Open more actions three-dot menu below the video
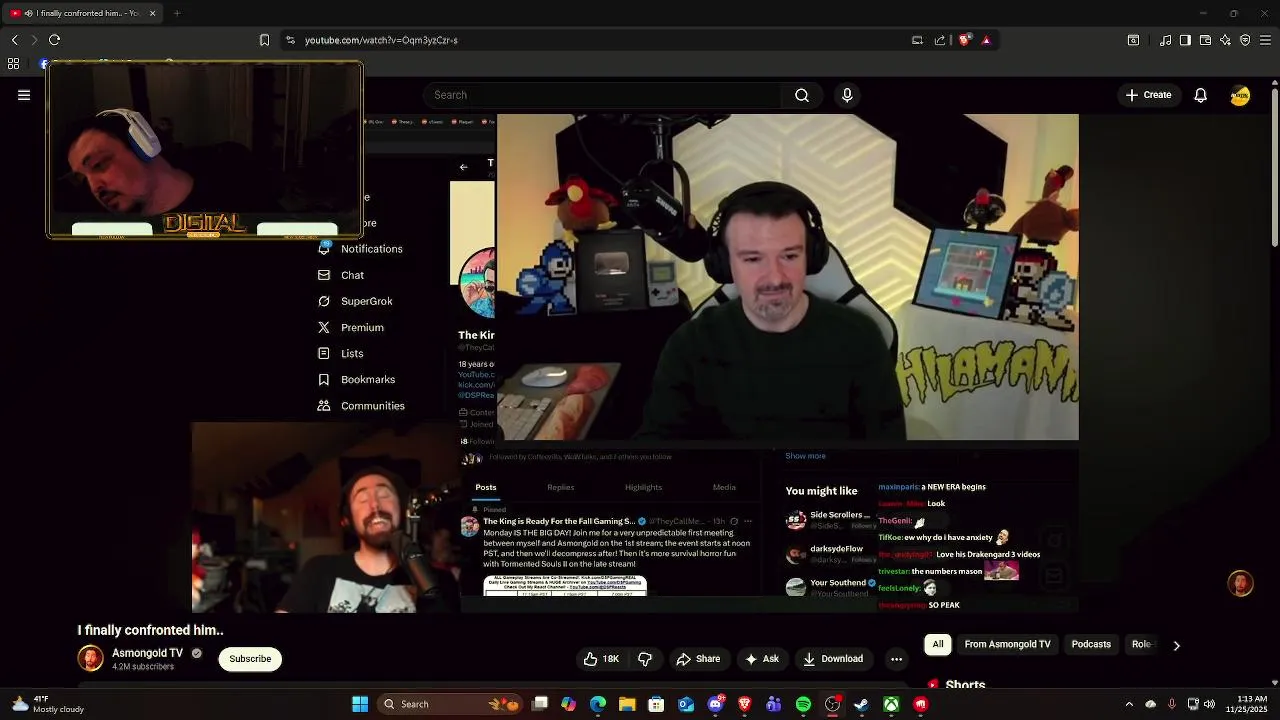 pos(896,659)
